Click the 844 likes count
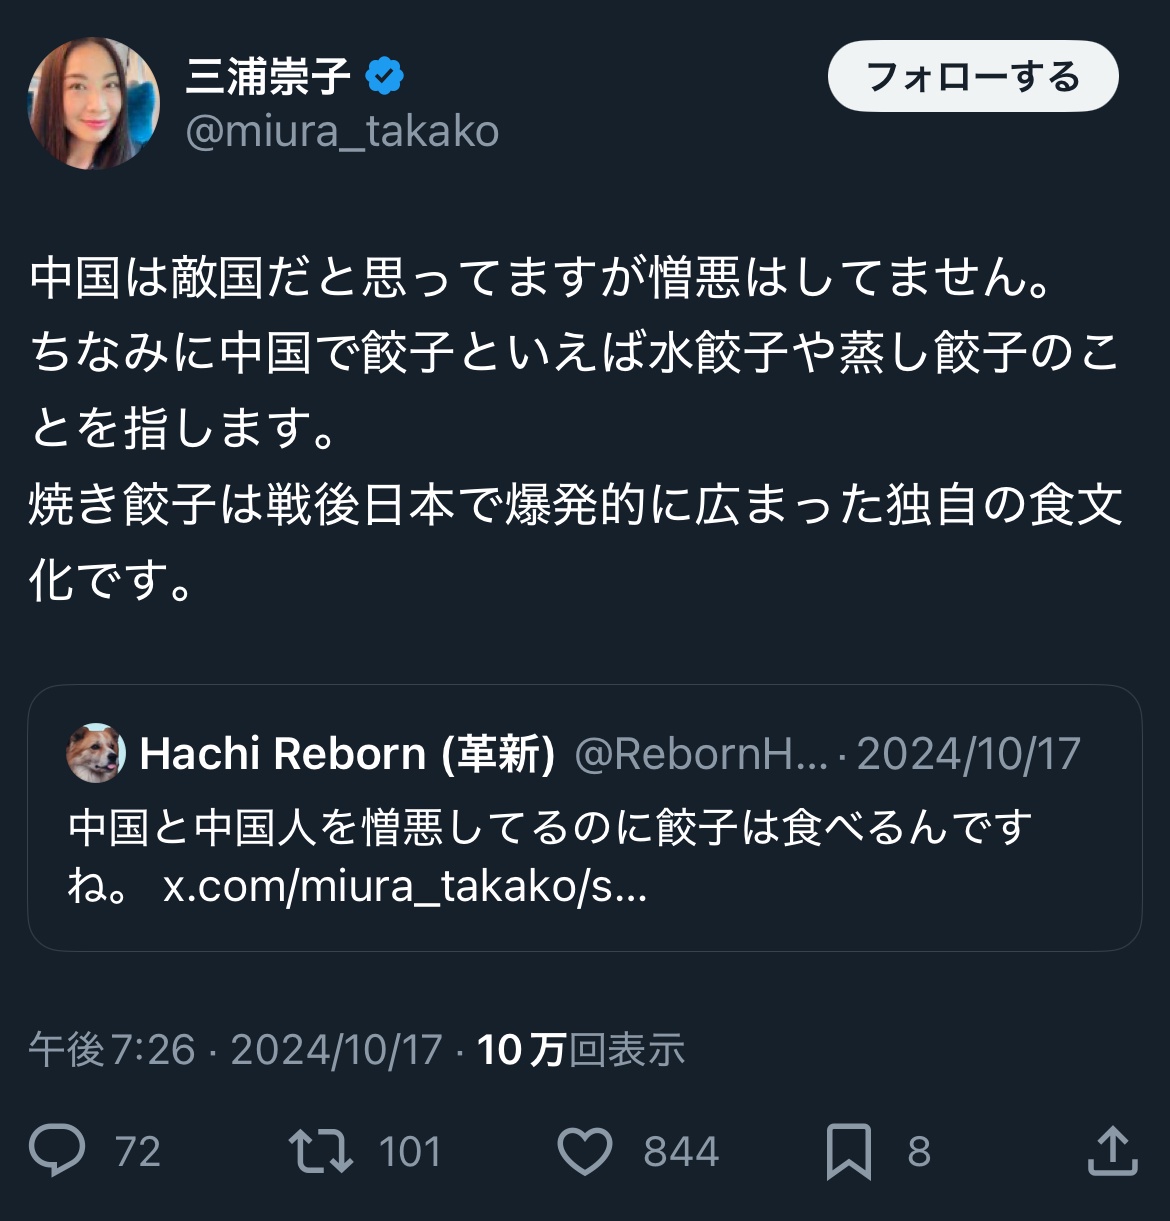1170x1221 pixels. pyautogui.click(x=681, y=1152)
